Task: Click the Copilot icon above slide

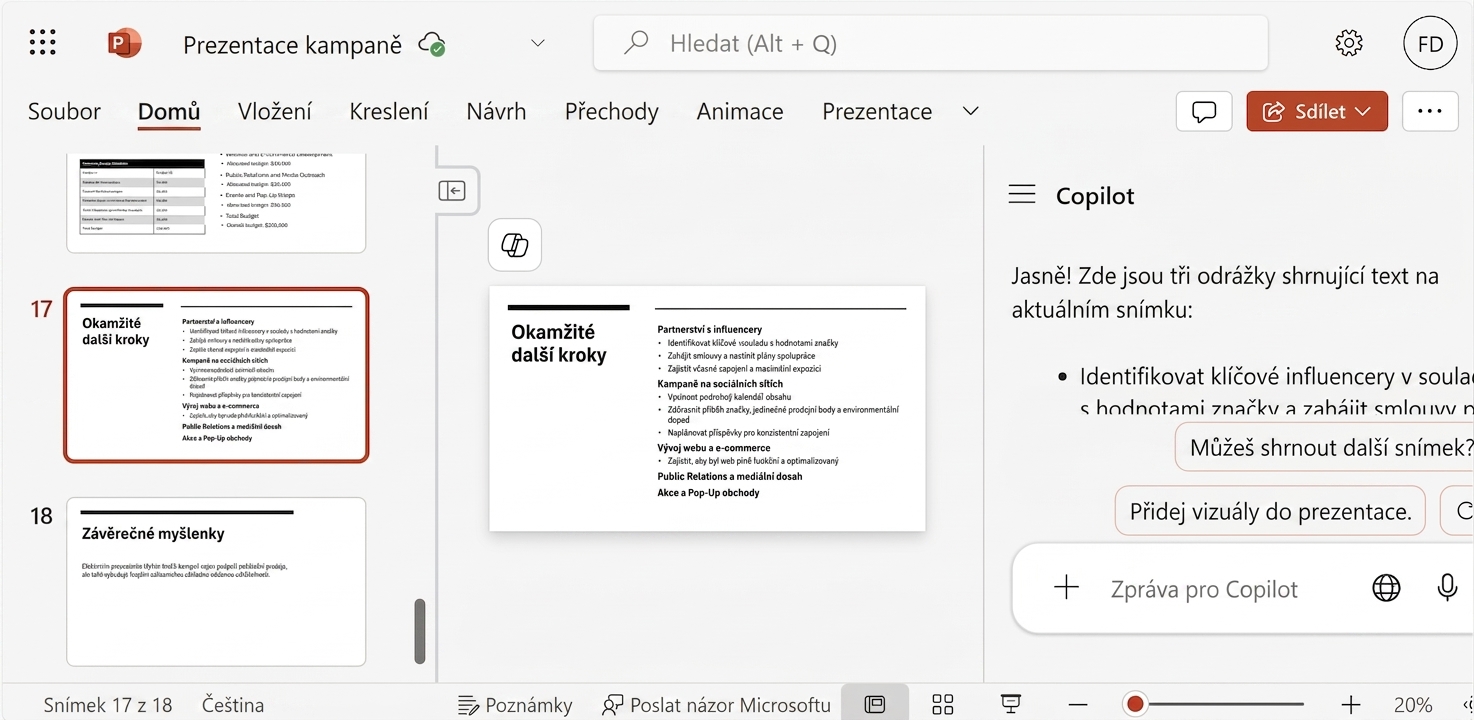Action: pyautogui.click(x=515, y=245)
